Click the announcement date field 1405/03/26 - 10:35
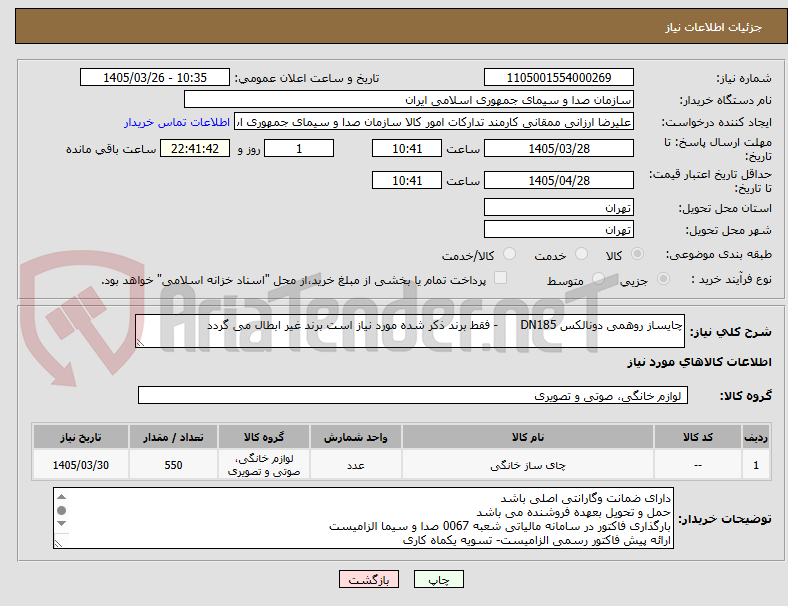Image resolution: width=788 pixels, height=606 pixels. tap(155, 77)
